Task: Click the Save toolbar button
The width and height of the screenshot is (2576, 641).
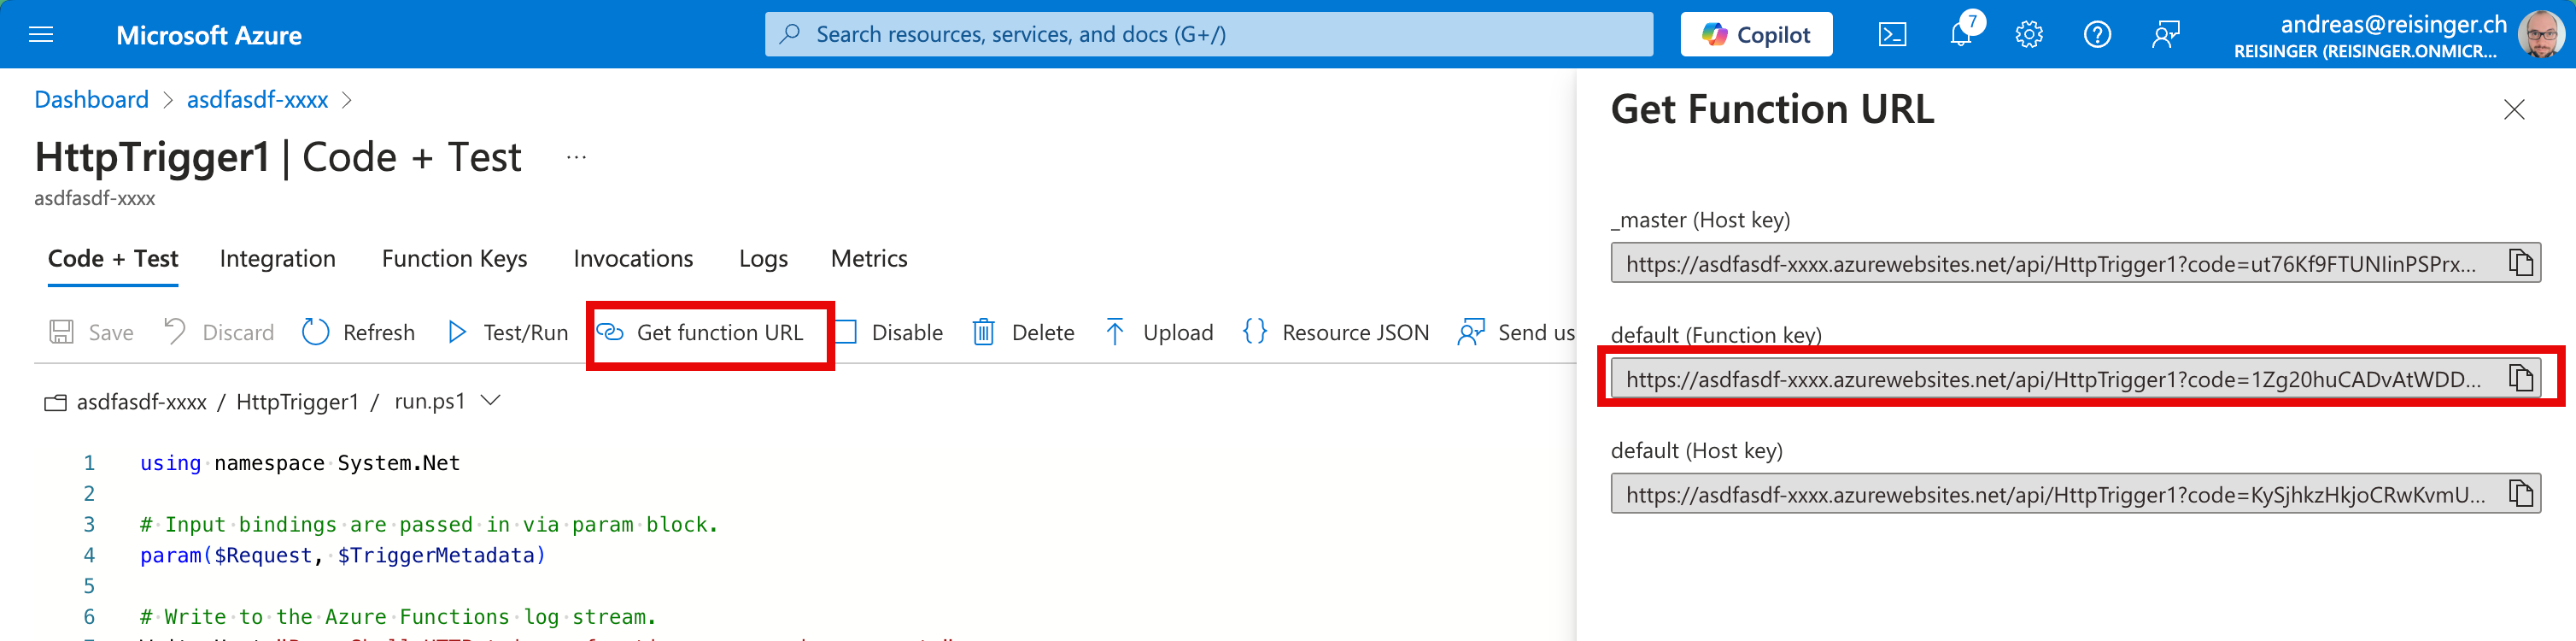Action: point(91,332)
